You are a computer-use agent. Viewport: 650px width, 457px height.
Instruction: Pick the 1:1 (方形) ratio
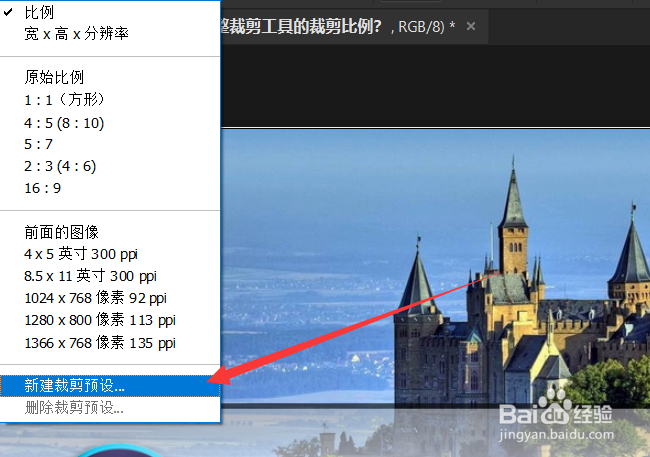click(x=110, y=100)
